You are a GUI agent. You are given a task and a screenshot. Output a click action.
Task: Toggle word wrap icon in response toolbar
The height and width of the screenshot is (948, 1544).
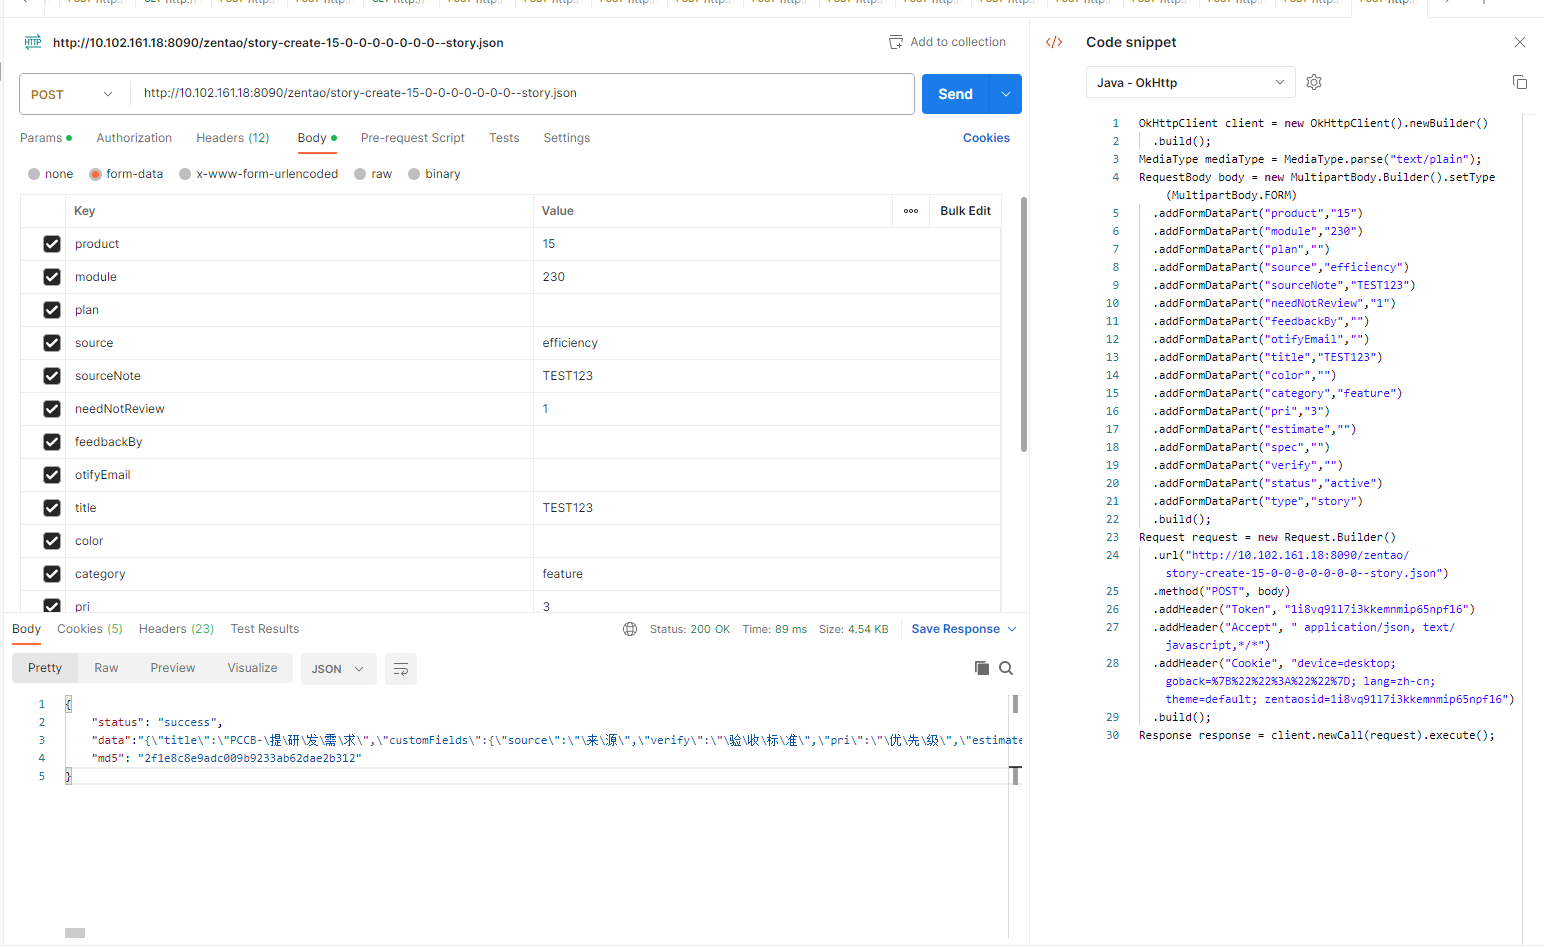tap(400, 669)
